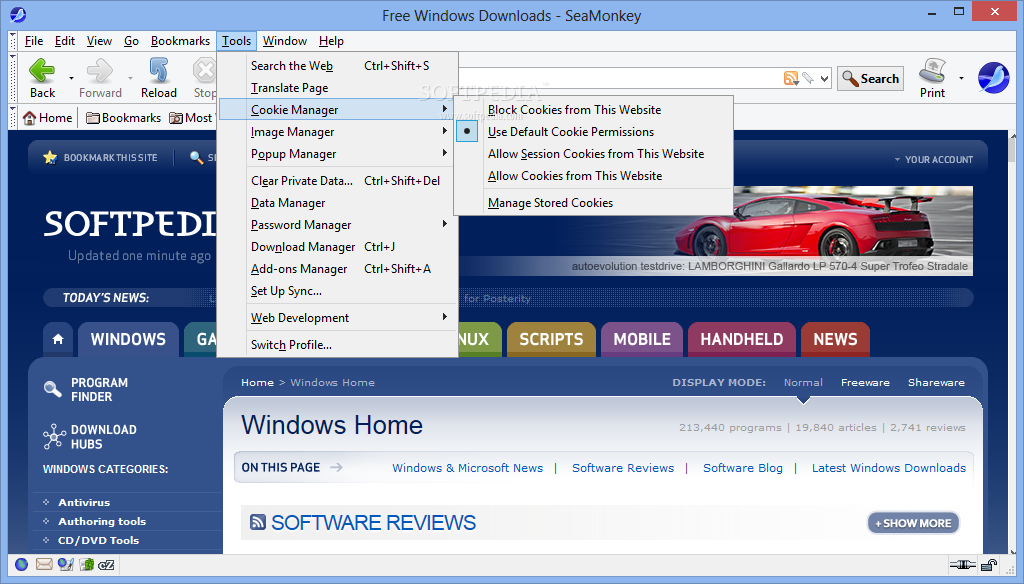Click the SeaMonkey throbber logo on toolbar
This screenshot has height=584, width=1024.
993,78
